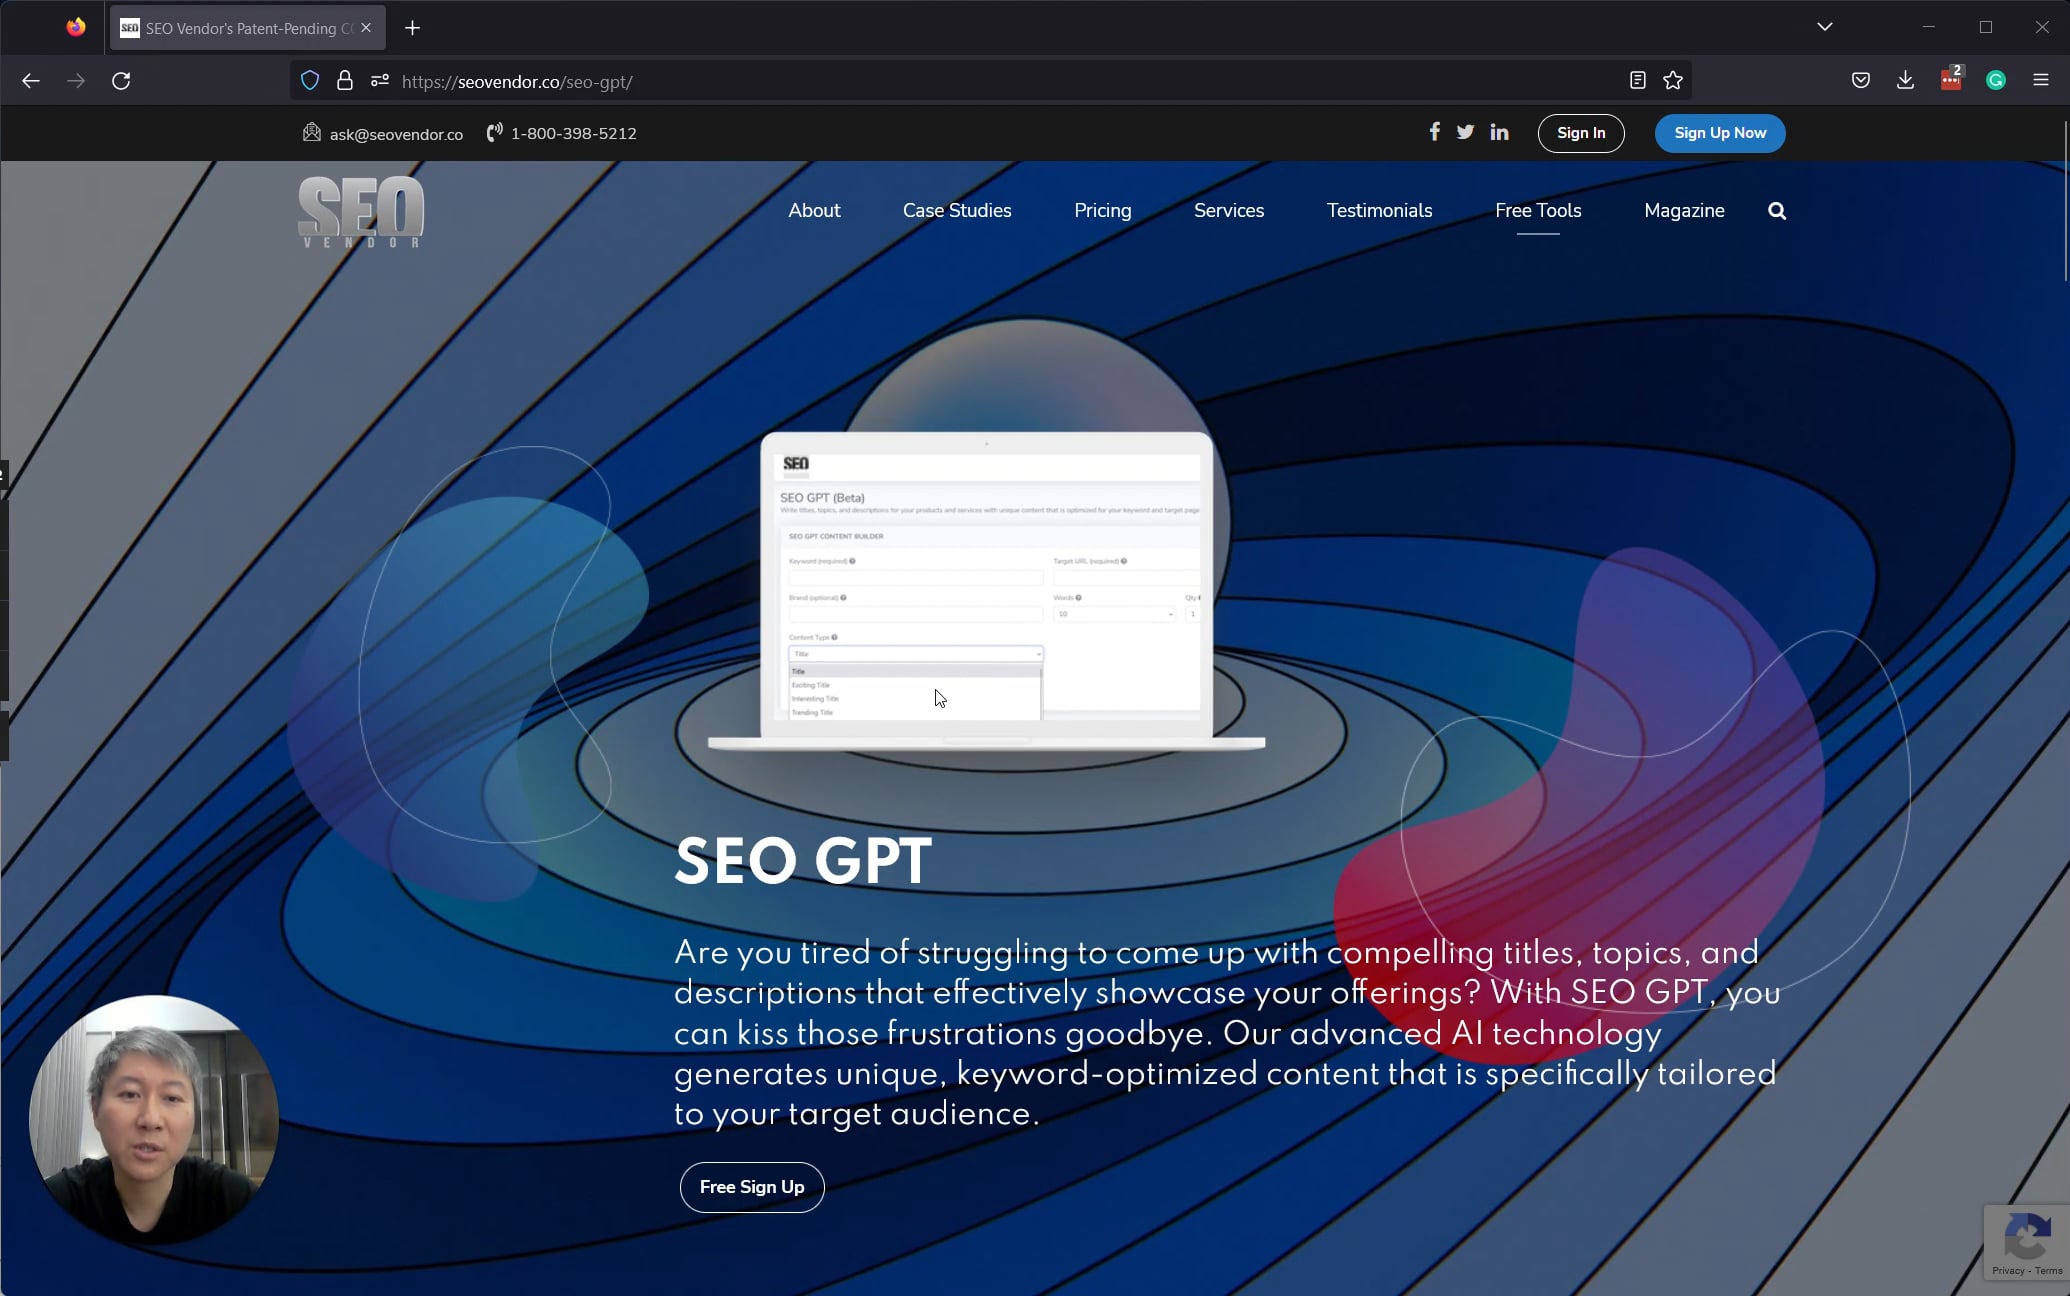The width and height of the screenshot is (2070, 1296).
Task: Call 1-800-398-5212 phone link
Action: pos(573,133)
